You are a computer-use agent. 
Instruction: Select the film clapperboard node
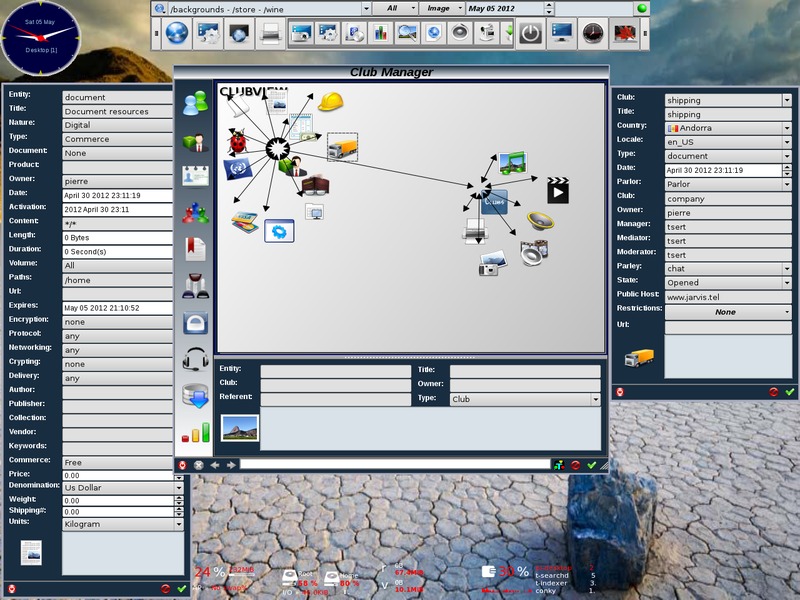click(x=557, y=190)
